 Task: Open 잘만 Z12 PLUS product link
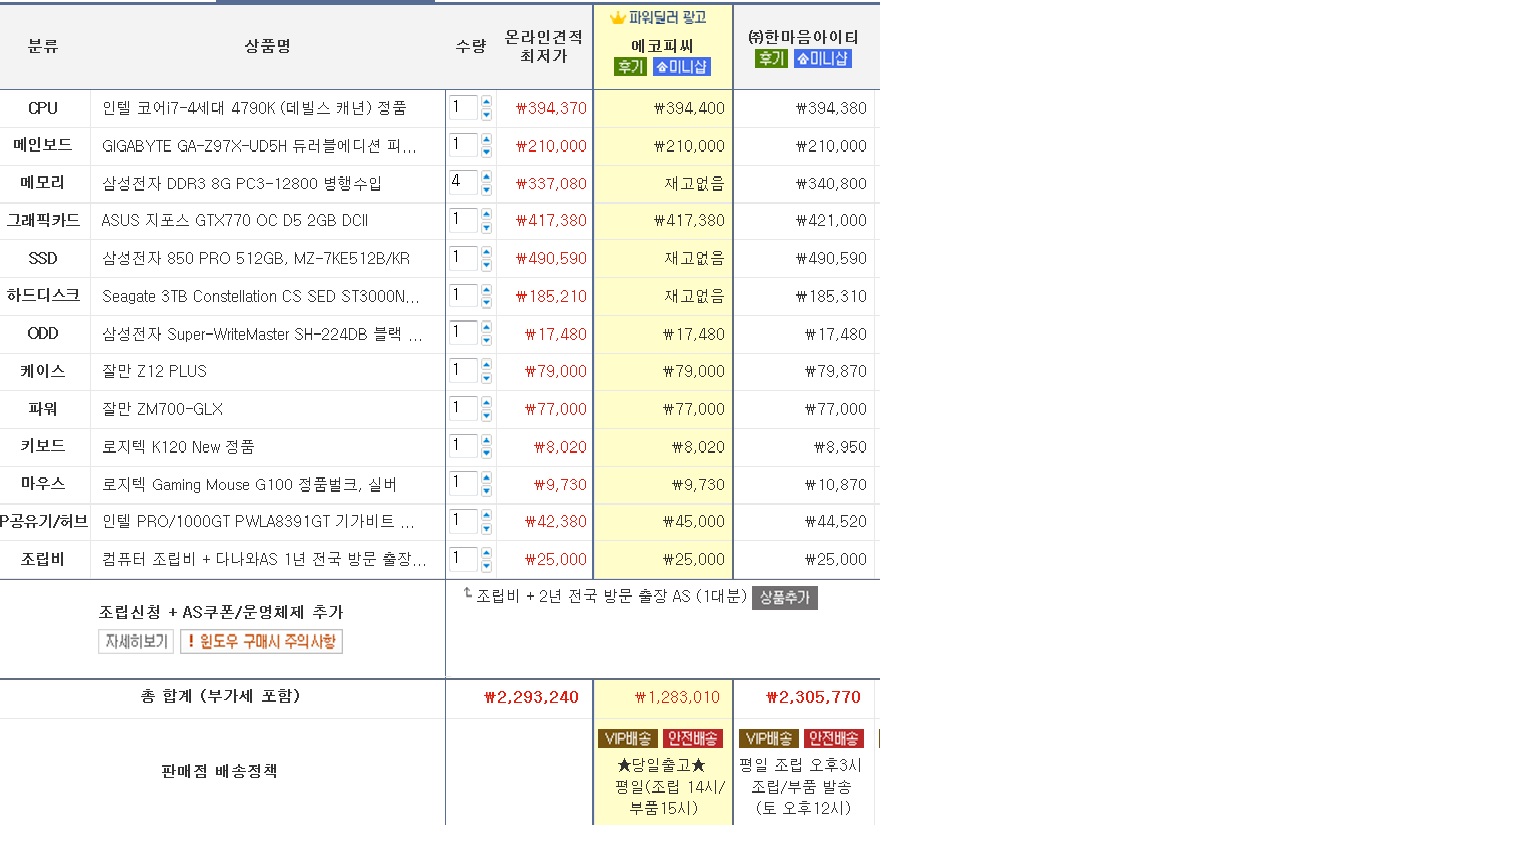tap(154, 371)
